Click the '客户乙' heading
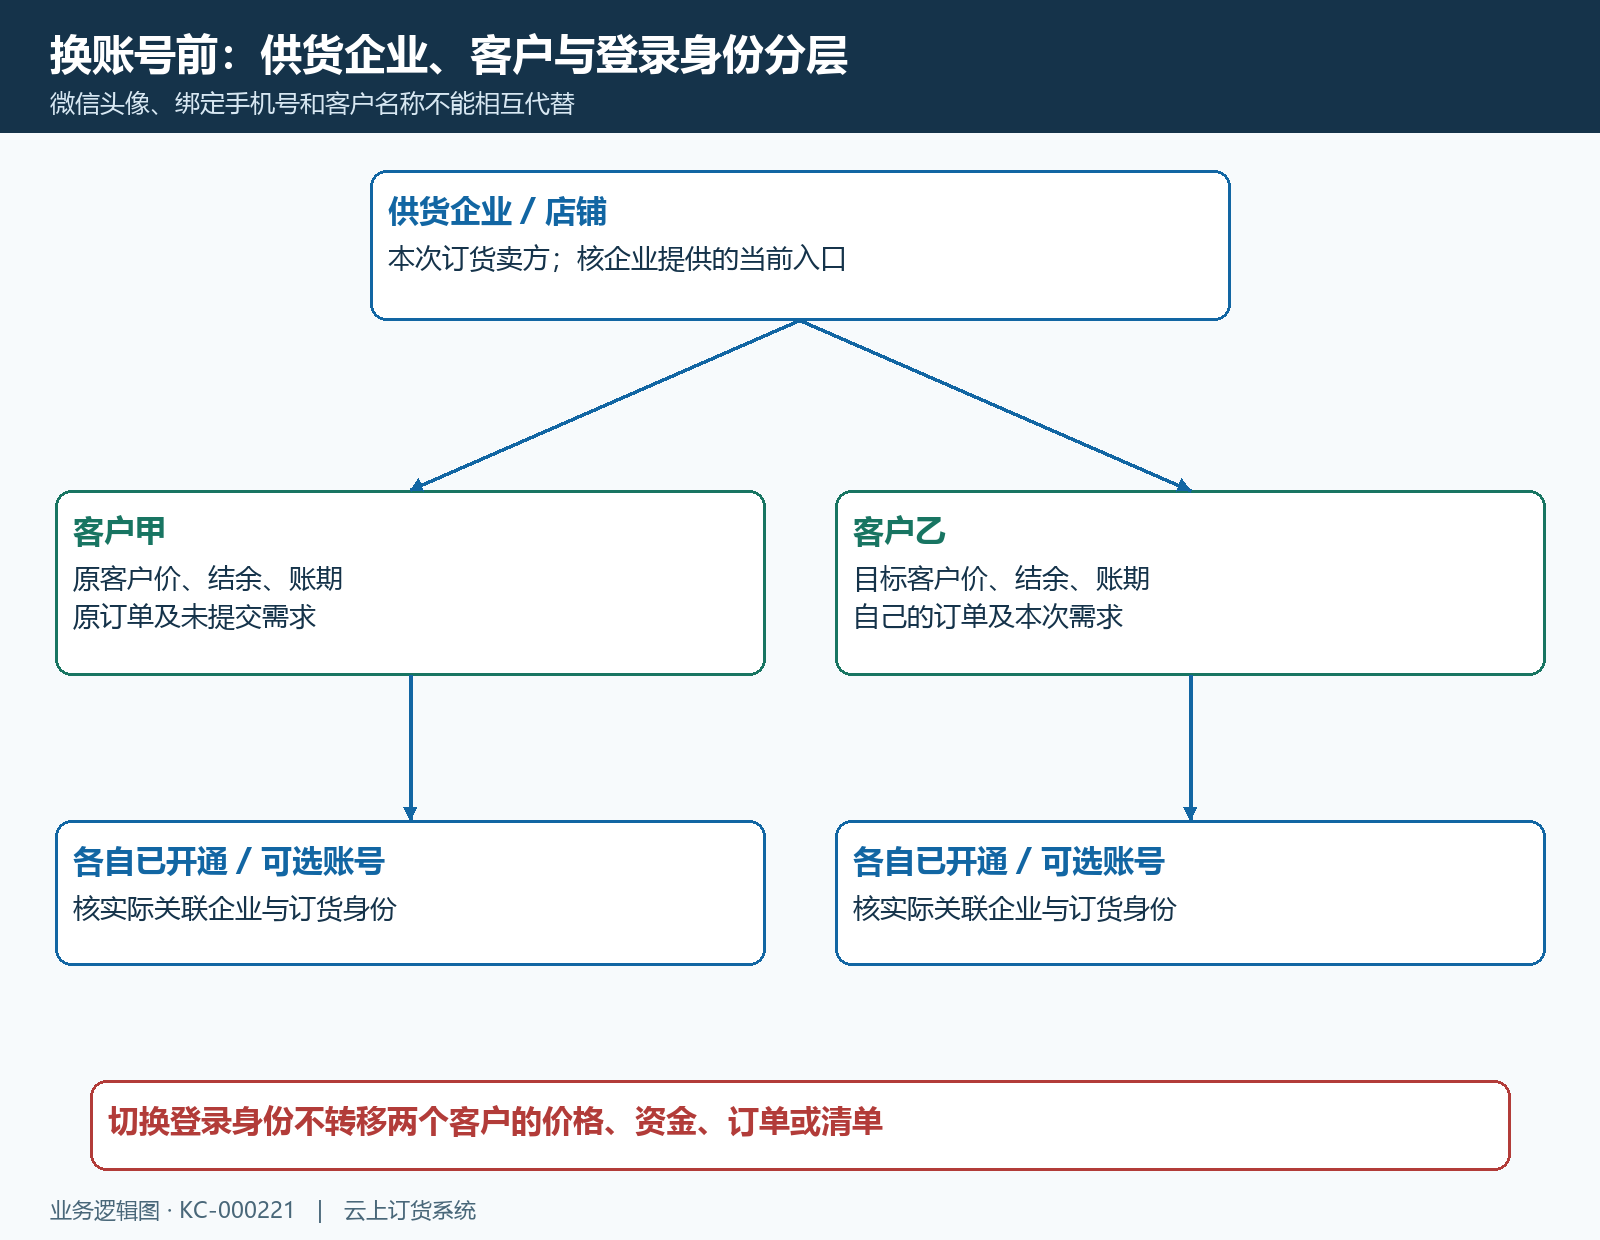 (899, 532)
